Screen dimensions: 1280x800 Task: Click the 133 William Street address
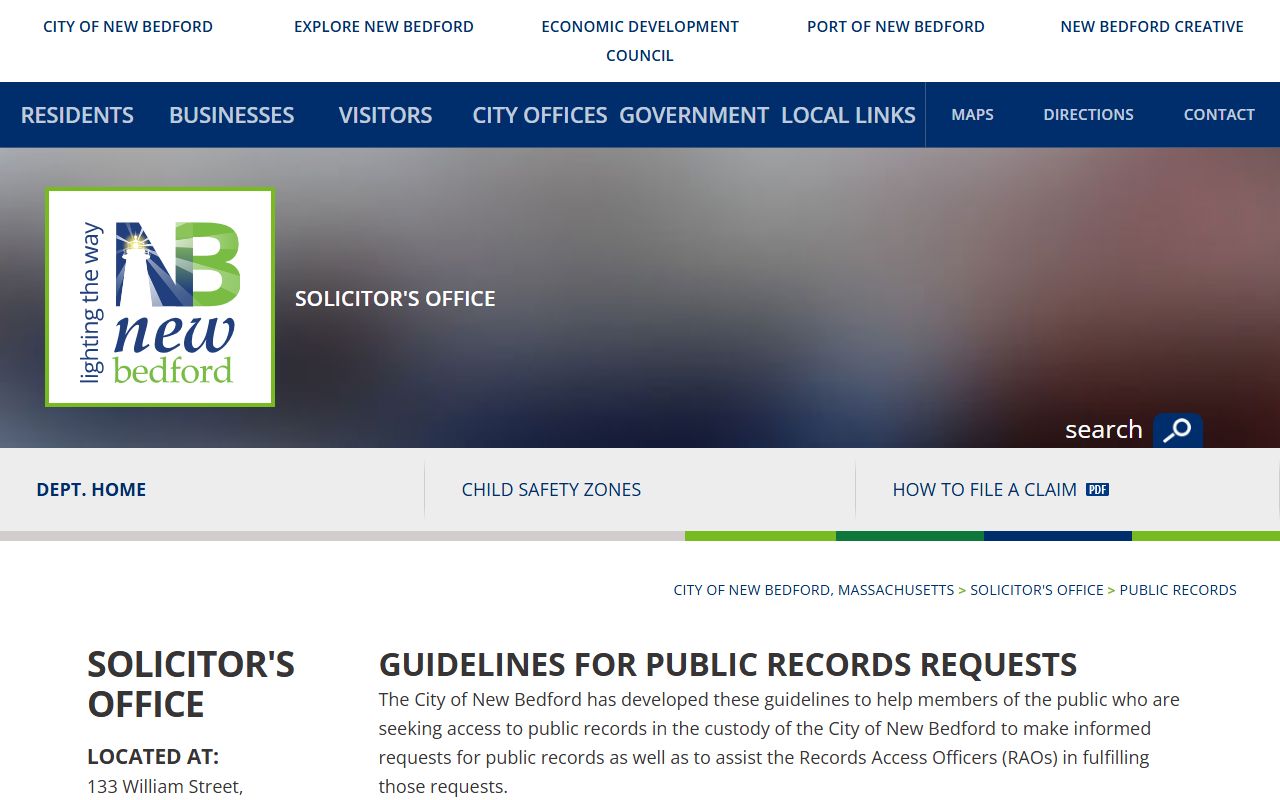pos(165,787)
